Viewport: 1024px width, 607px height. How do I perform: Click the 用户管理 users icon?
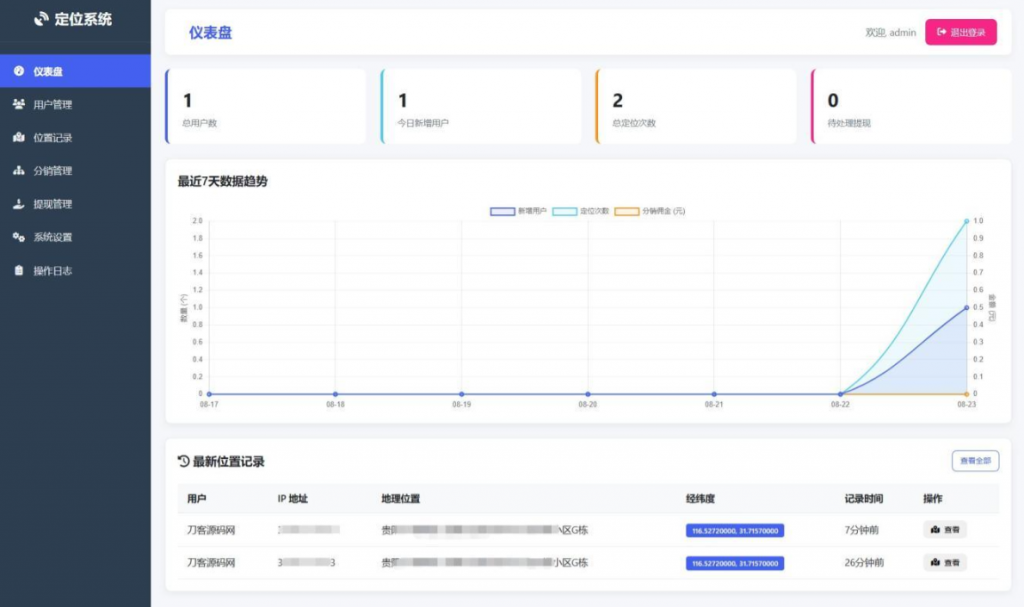[19, 104]
